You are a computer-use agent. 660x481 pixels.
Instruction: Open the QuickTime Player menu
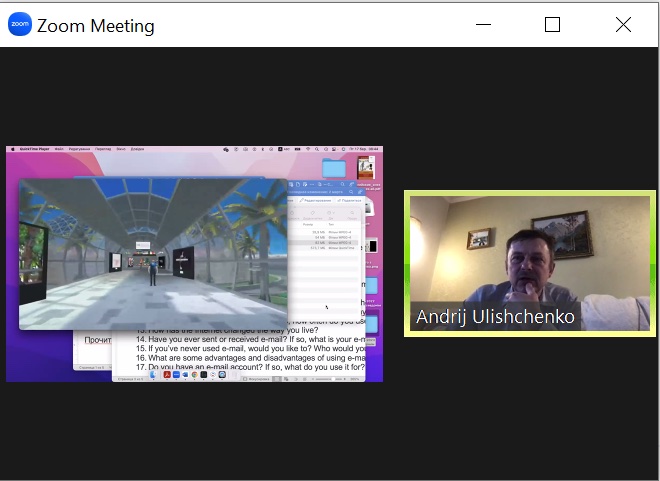[35, 149]
